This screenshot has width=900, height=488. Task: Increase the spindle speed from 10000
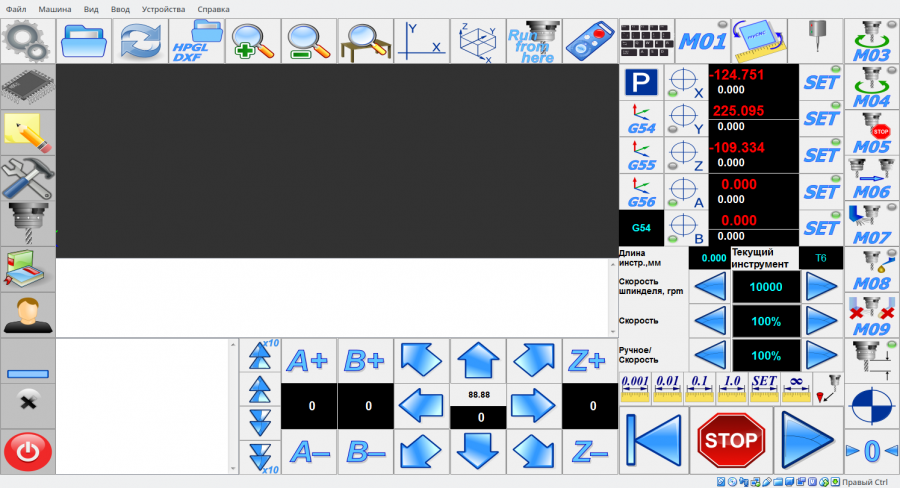[x=822, y=287]
